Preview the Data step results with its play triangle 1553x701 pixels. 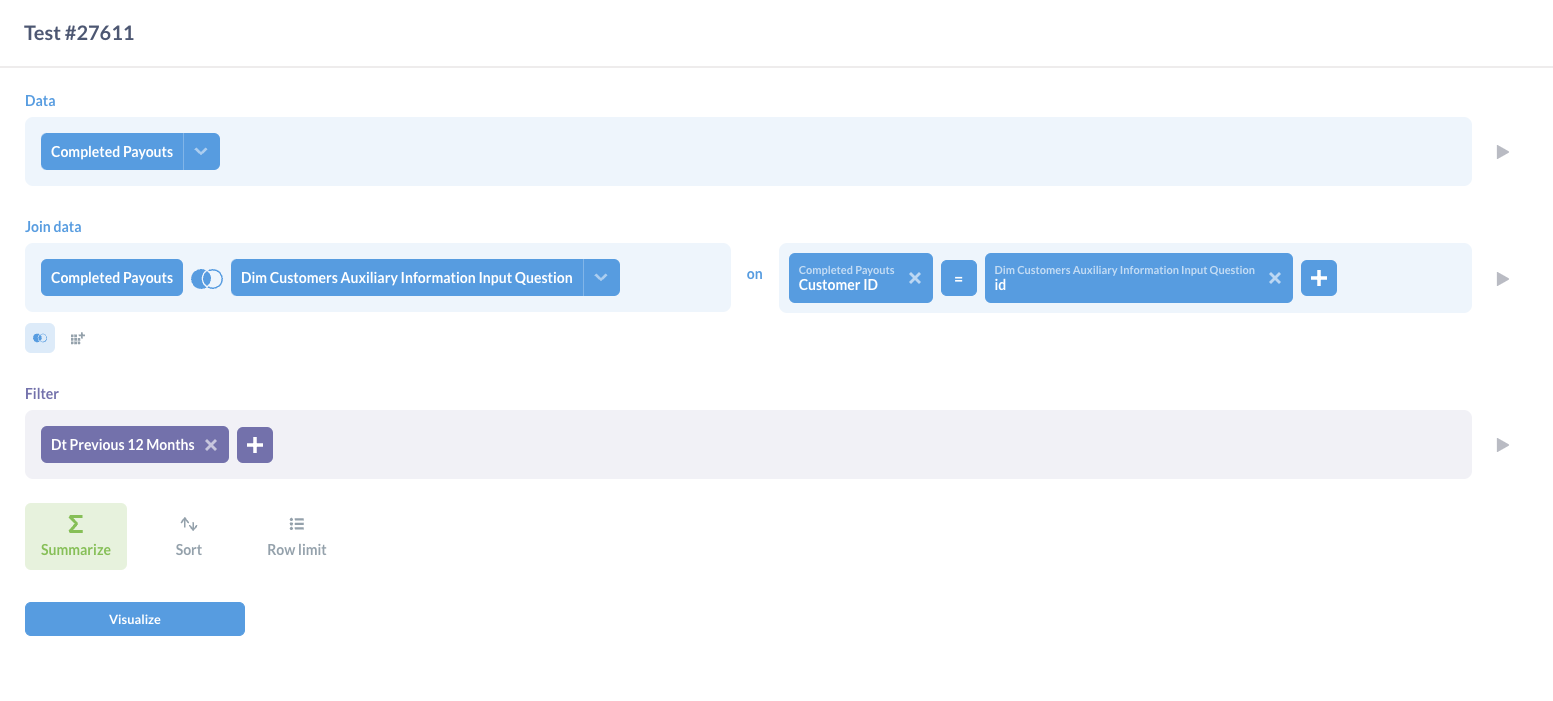pos(1502,151)
